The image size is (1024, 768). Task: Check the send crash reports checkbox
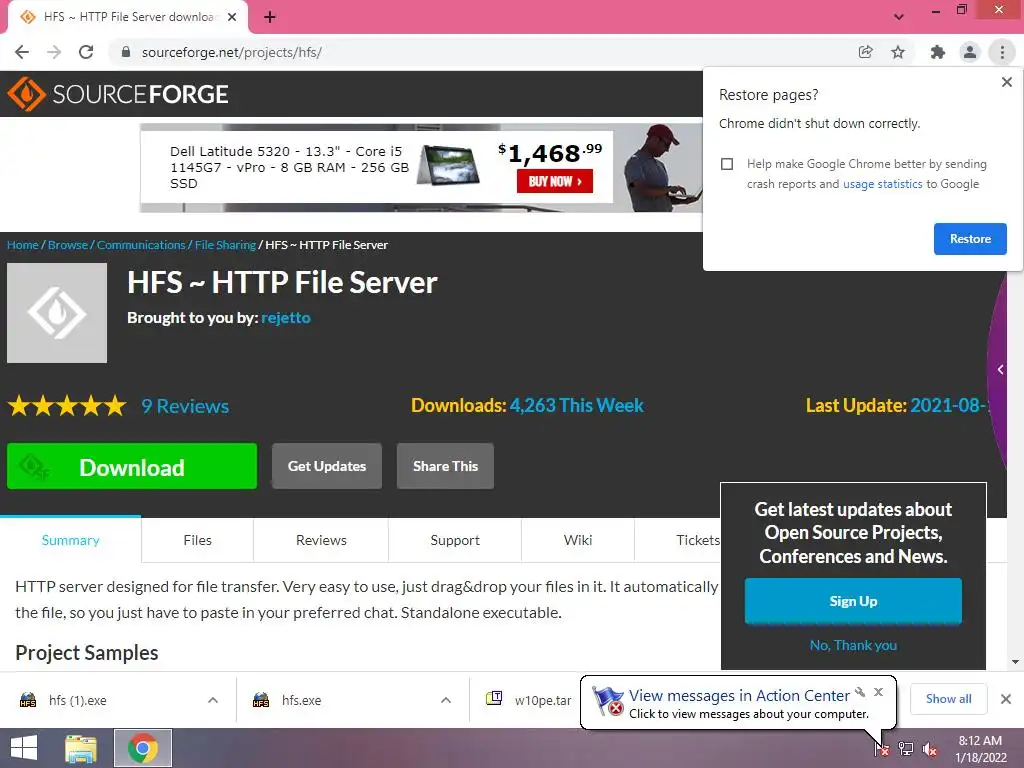727,164
